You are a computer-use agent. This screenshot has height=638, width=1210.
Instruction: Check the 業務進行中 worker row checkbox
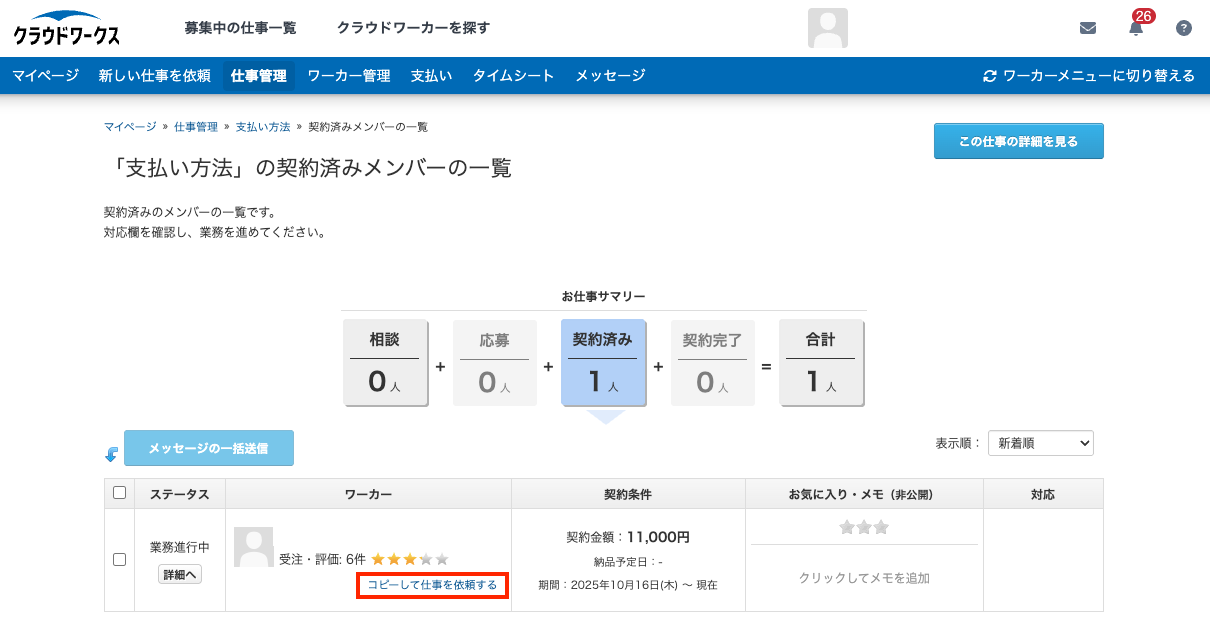pos(120,560)
